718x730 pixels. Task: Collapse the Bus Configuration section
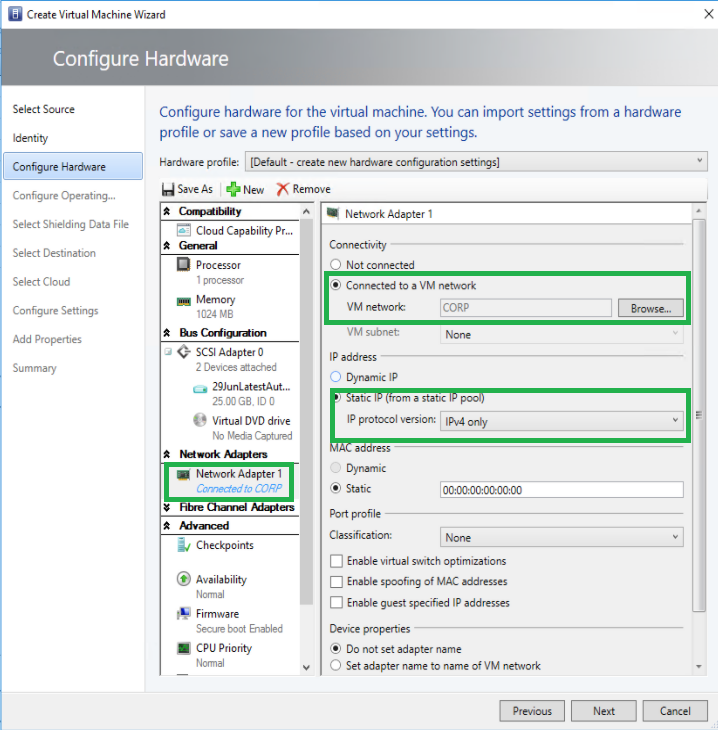(167, 332)
